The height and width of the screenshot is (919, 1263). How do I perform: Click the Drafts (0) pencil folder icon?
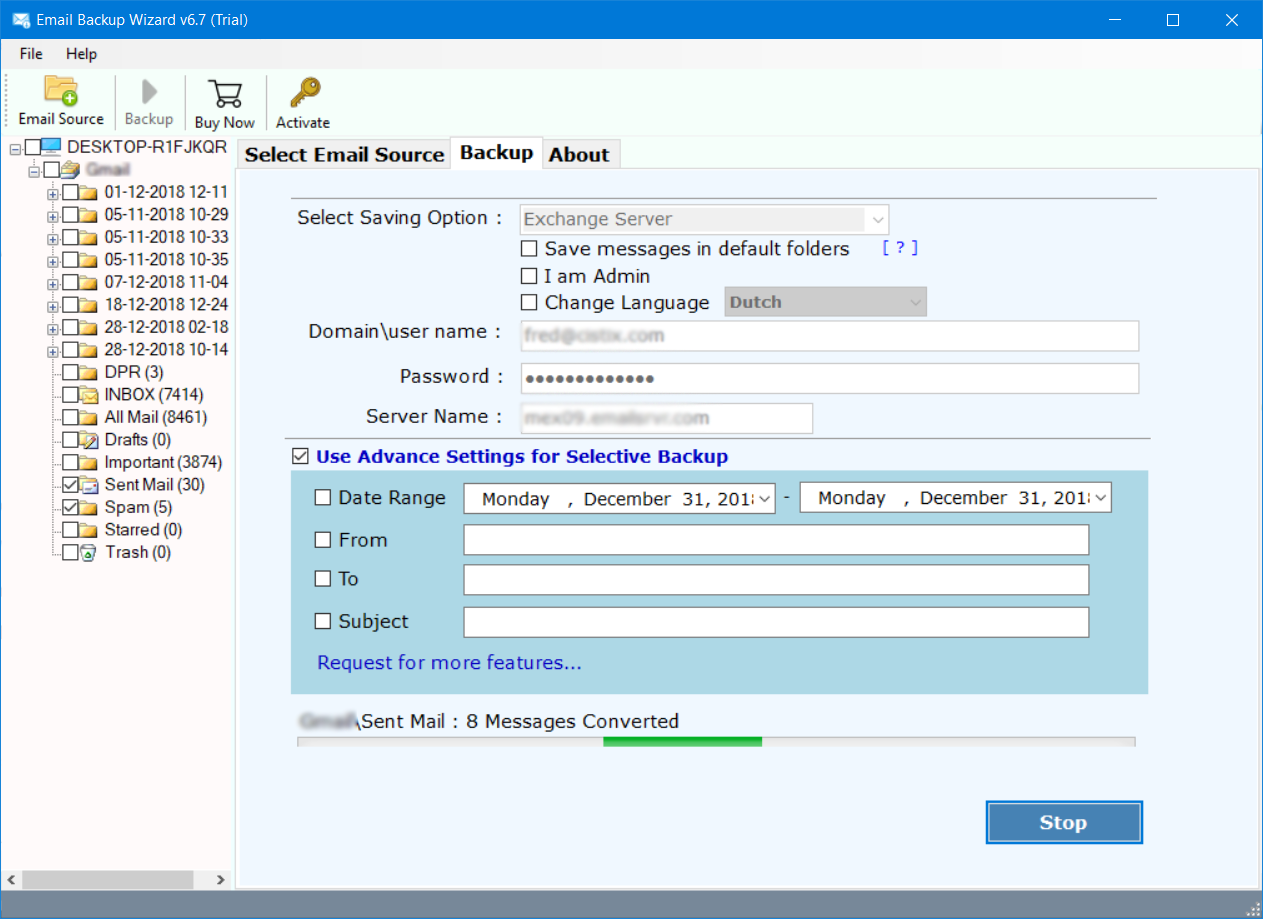(89, 440)
